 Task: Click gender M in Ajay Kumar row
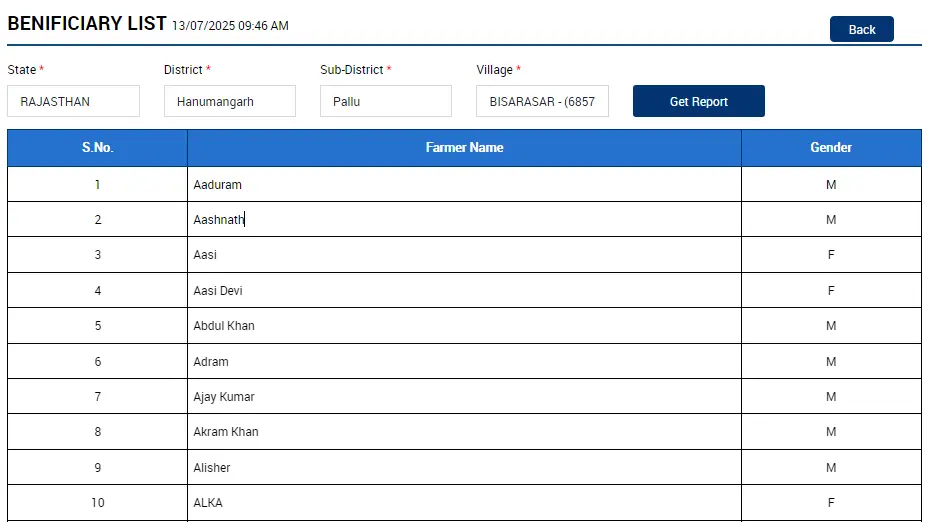click(831, 397)
